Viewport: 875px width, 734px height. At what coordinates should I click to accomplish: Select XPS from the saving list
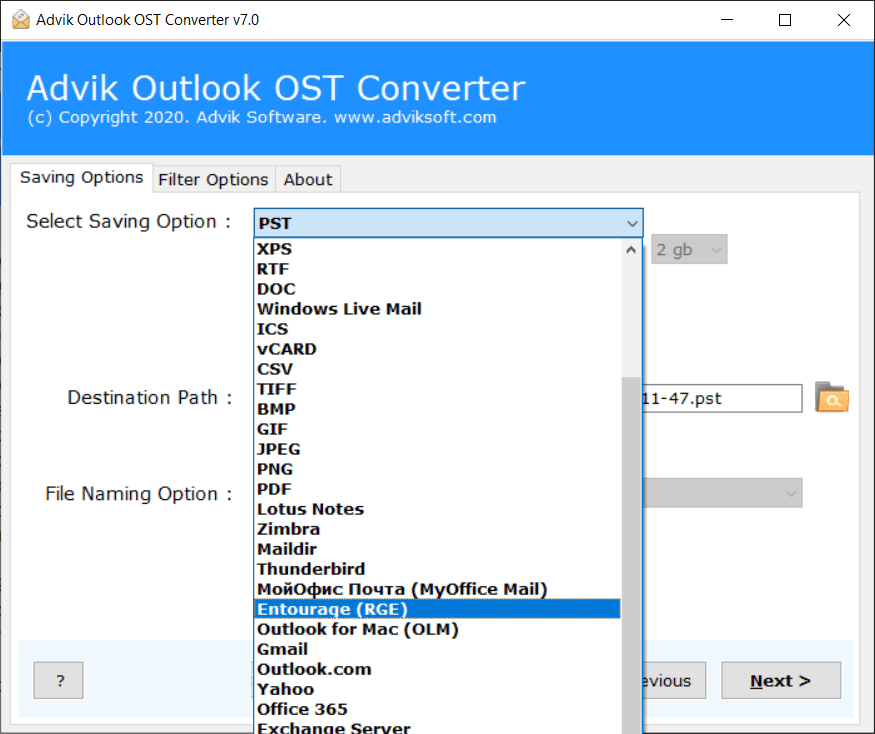point(438,249)
